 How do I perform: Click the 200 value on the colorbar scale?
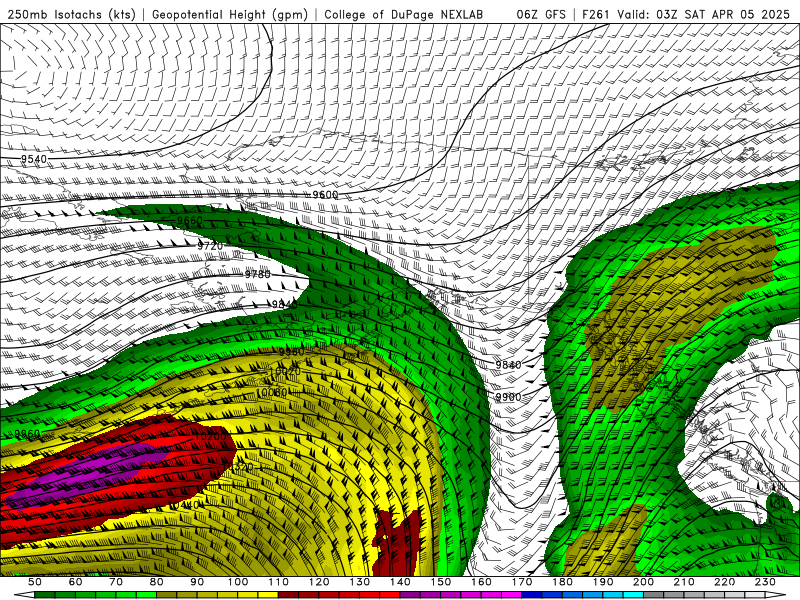pyautogui.click(x=644, y=582)
